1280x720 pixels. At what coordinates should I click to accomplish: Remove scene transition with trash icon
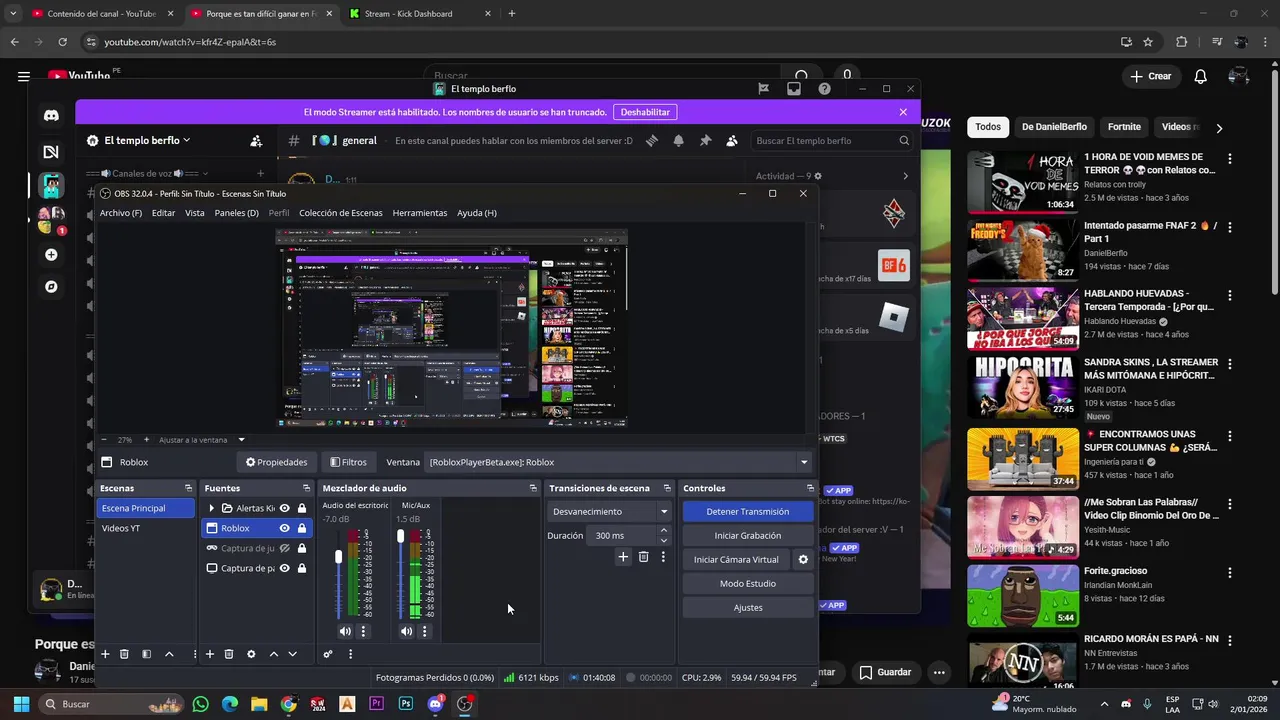tap(643, 557)
